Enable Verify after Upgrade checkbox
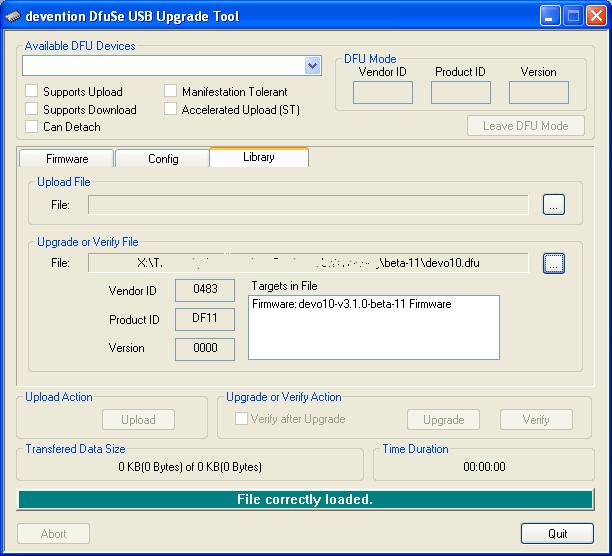Image resolution: width=612 pixels, height=556 pixels. pyautogui.click(x=241, y=419)
